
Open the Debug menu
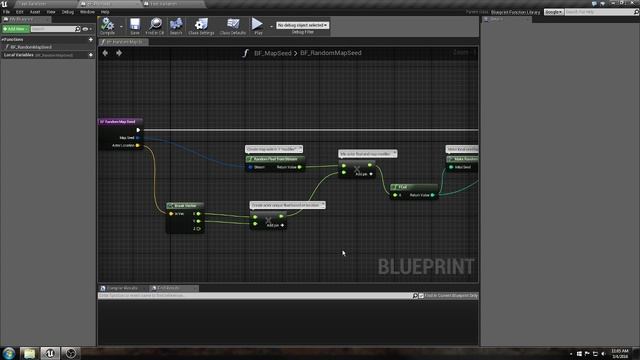68,12
